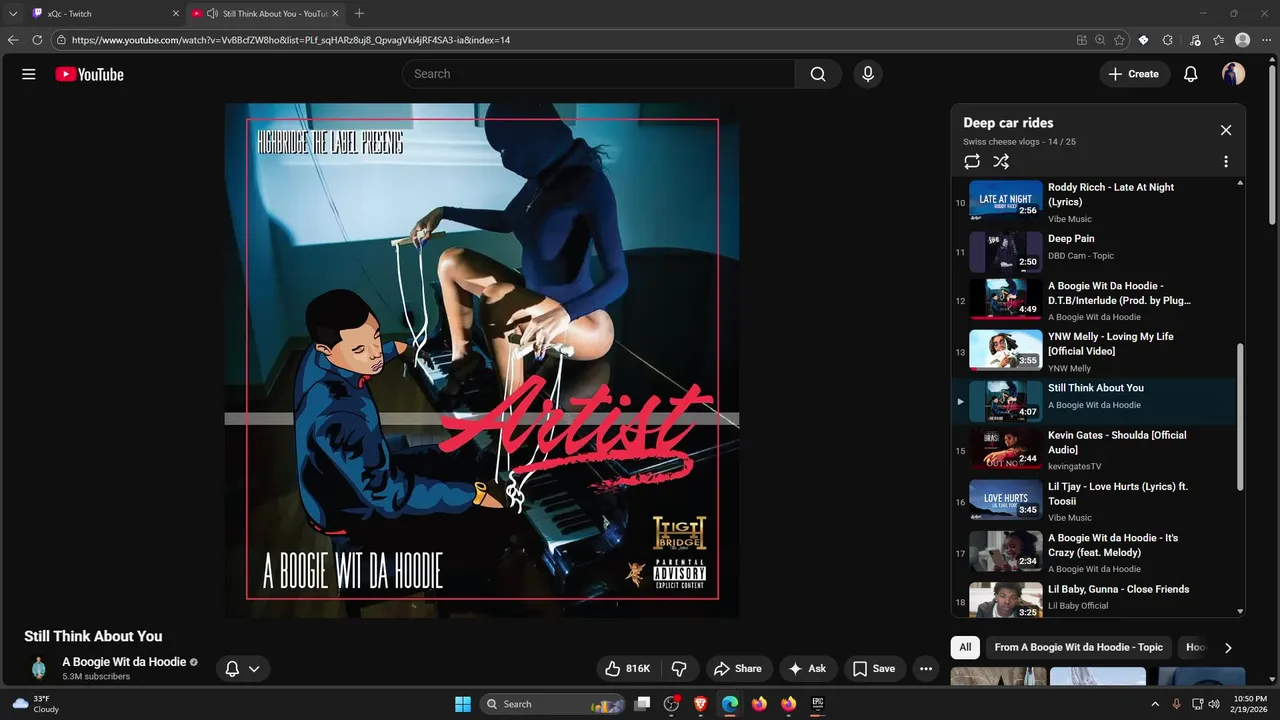Open the weather widget showing 33°F
Image resolution: width=1280 pixels, height=720 pixels.
pyautogui.click(x=36, y=704)
